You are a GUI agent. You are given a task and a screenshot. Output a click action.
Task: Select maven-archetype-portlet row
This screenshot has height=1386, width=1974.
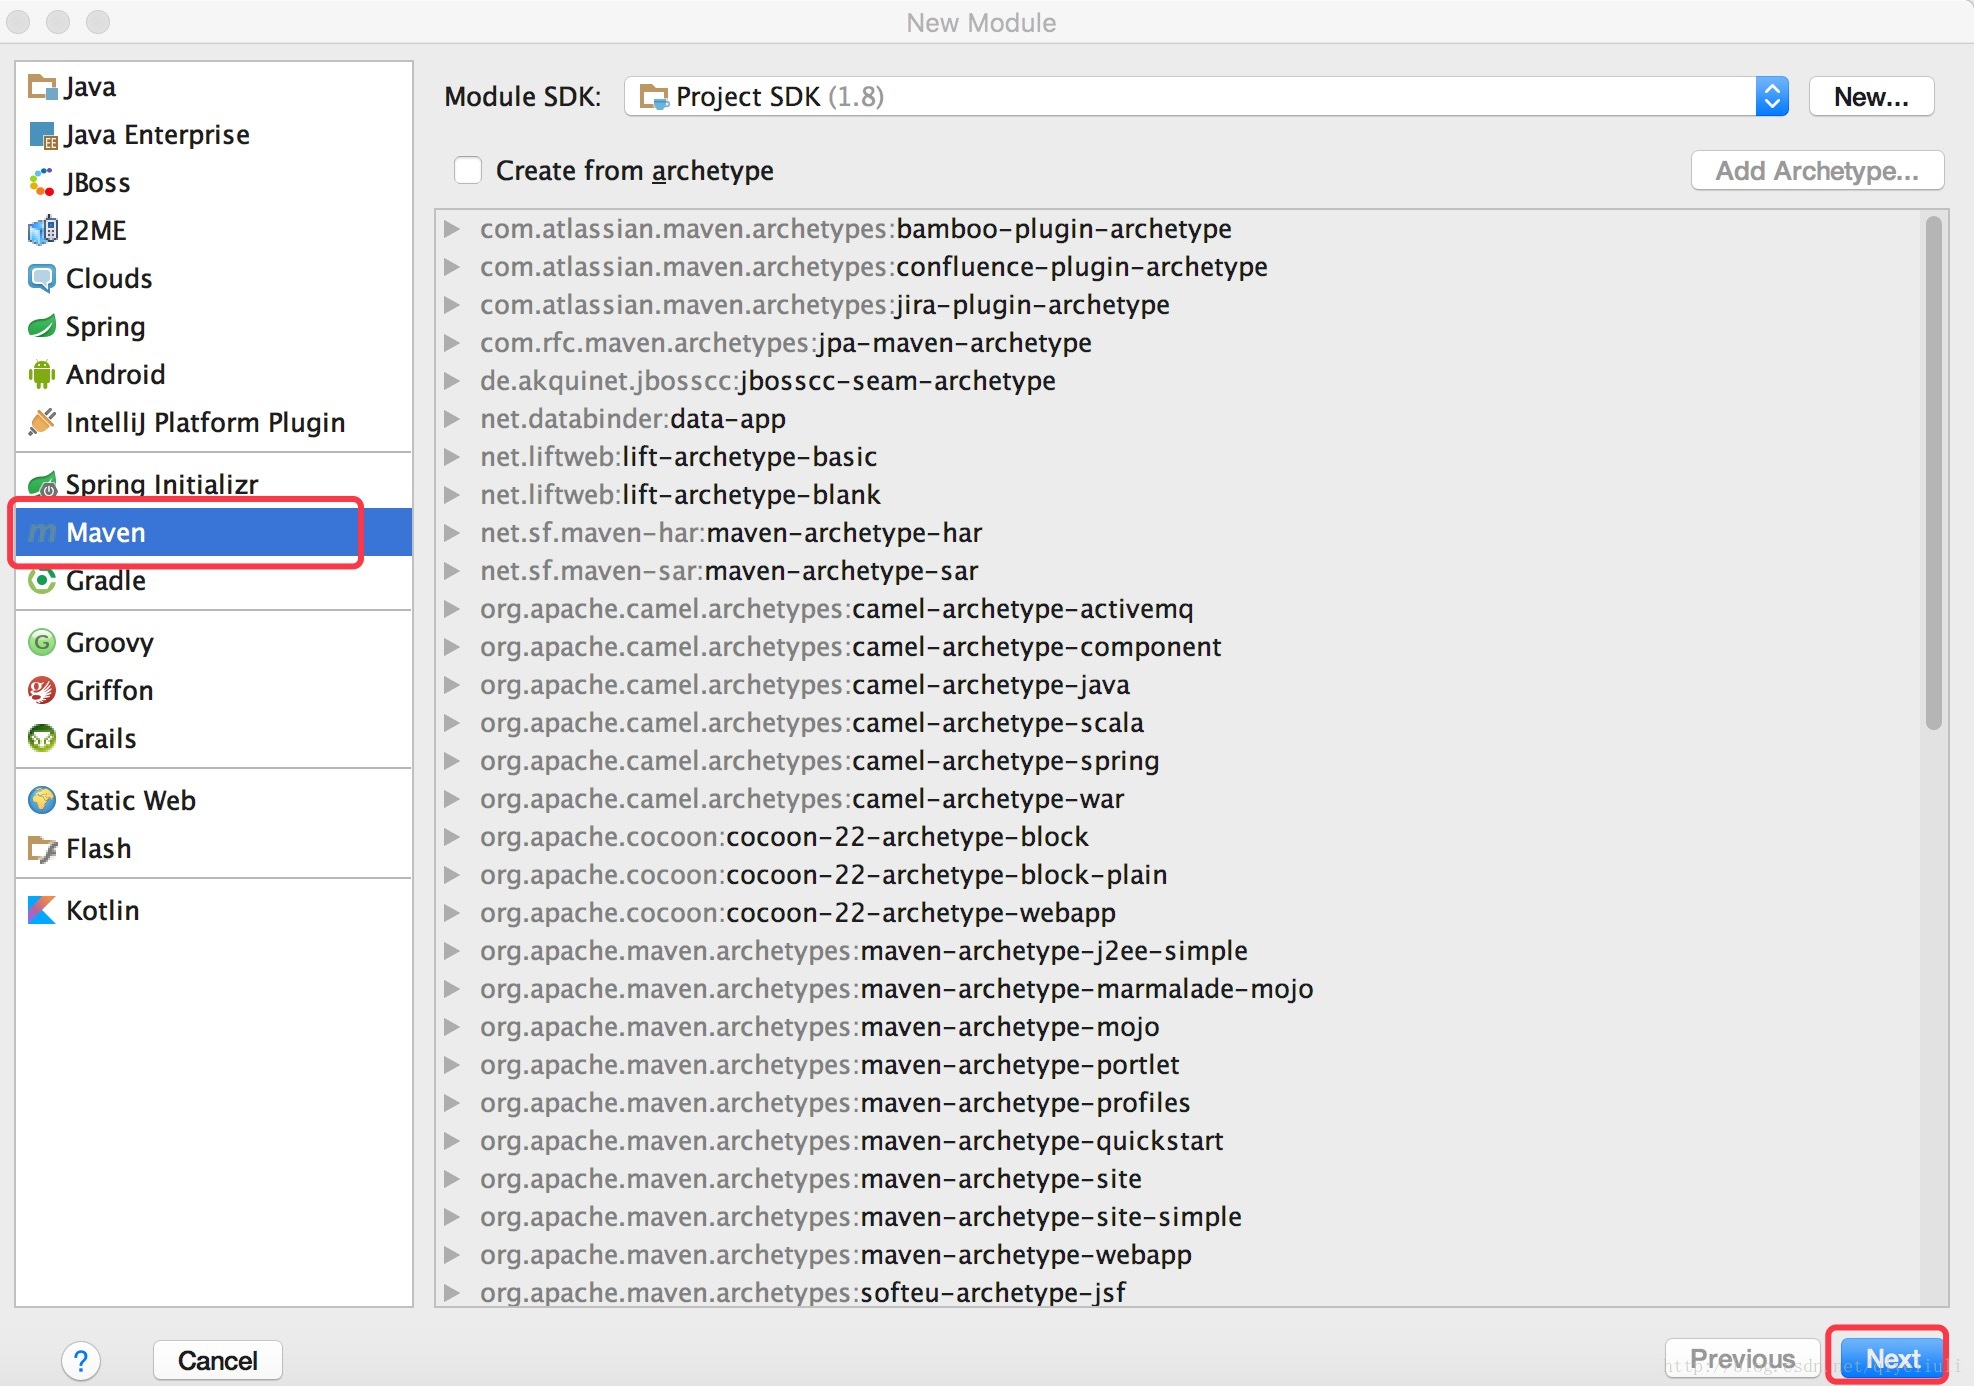(1180, 1065)
